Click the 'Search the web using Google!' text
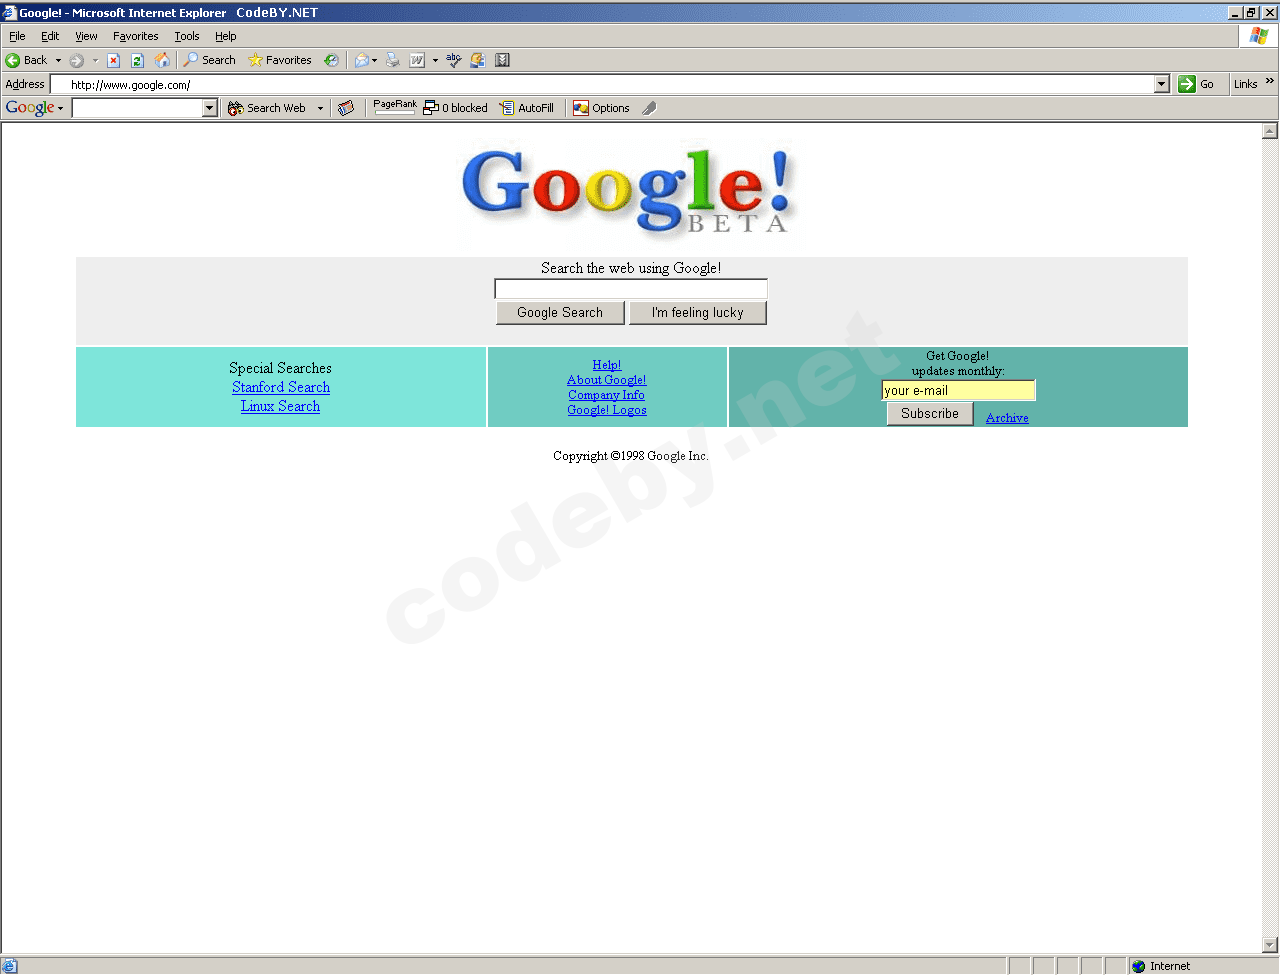 (x=631, y=268)
